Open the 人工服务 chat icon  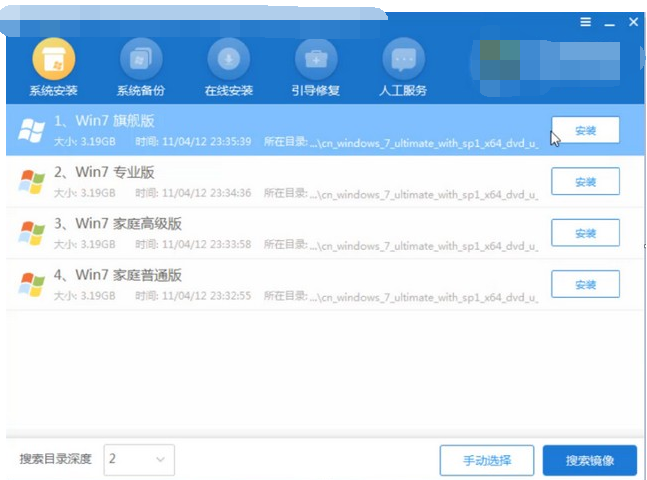tap(404, 59)
